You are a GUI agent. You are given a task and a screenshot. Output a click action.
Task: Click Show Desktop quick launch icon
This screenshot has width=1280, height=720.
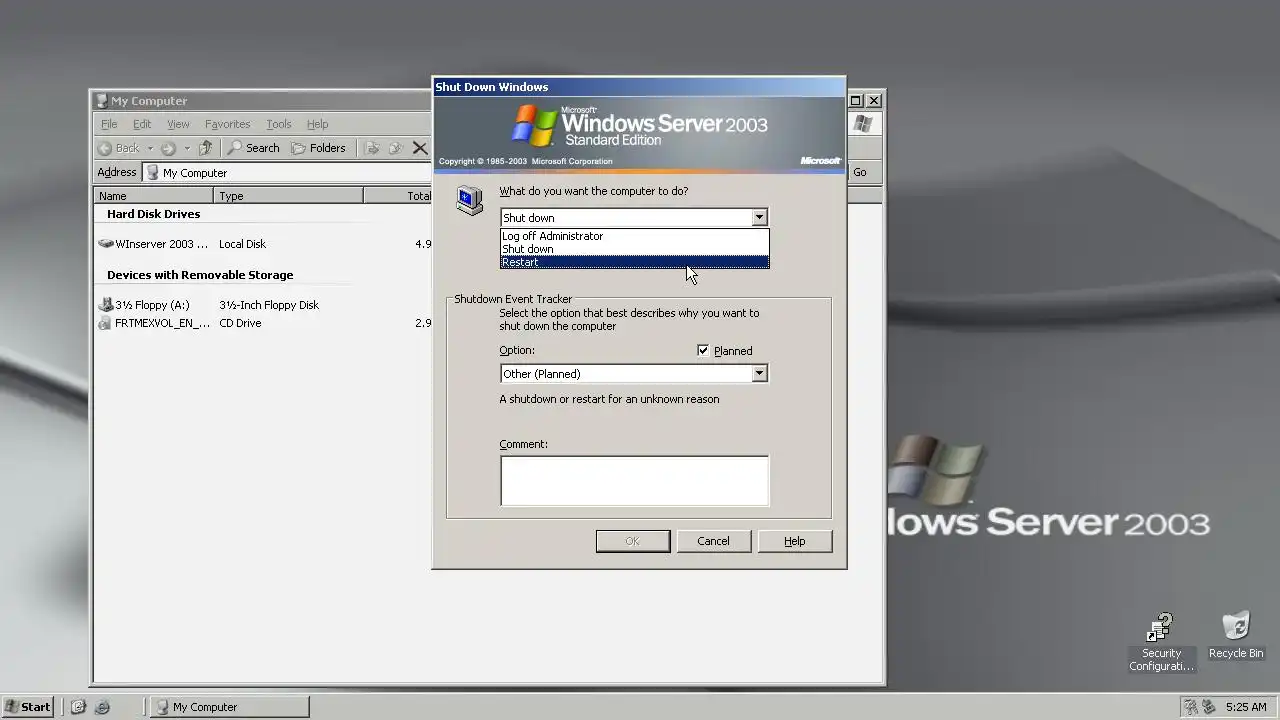click(x=78, y=707)
